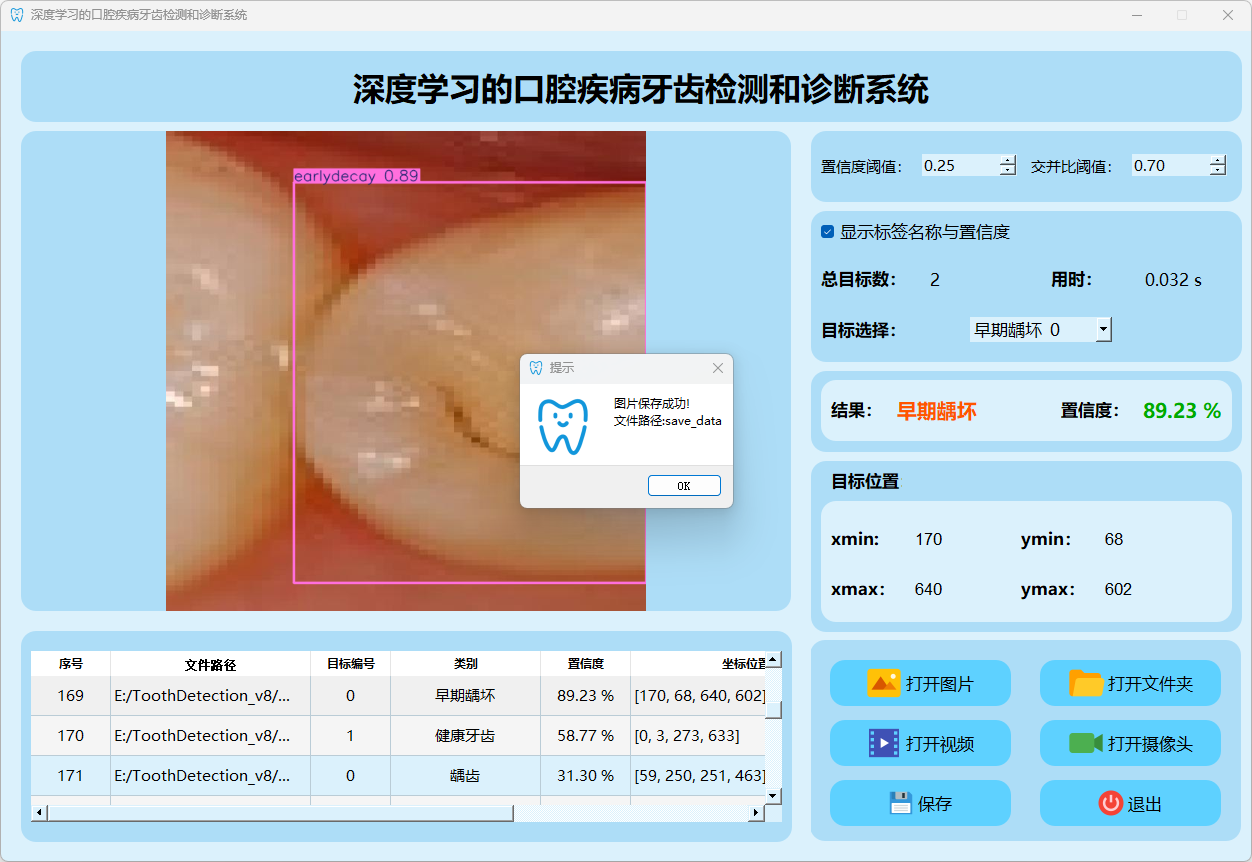Click the green camera icon for Open Camera
This screenshot has height=862, width=1252.
point(1085,743)
